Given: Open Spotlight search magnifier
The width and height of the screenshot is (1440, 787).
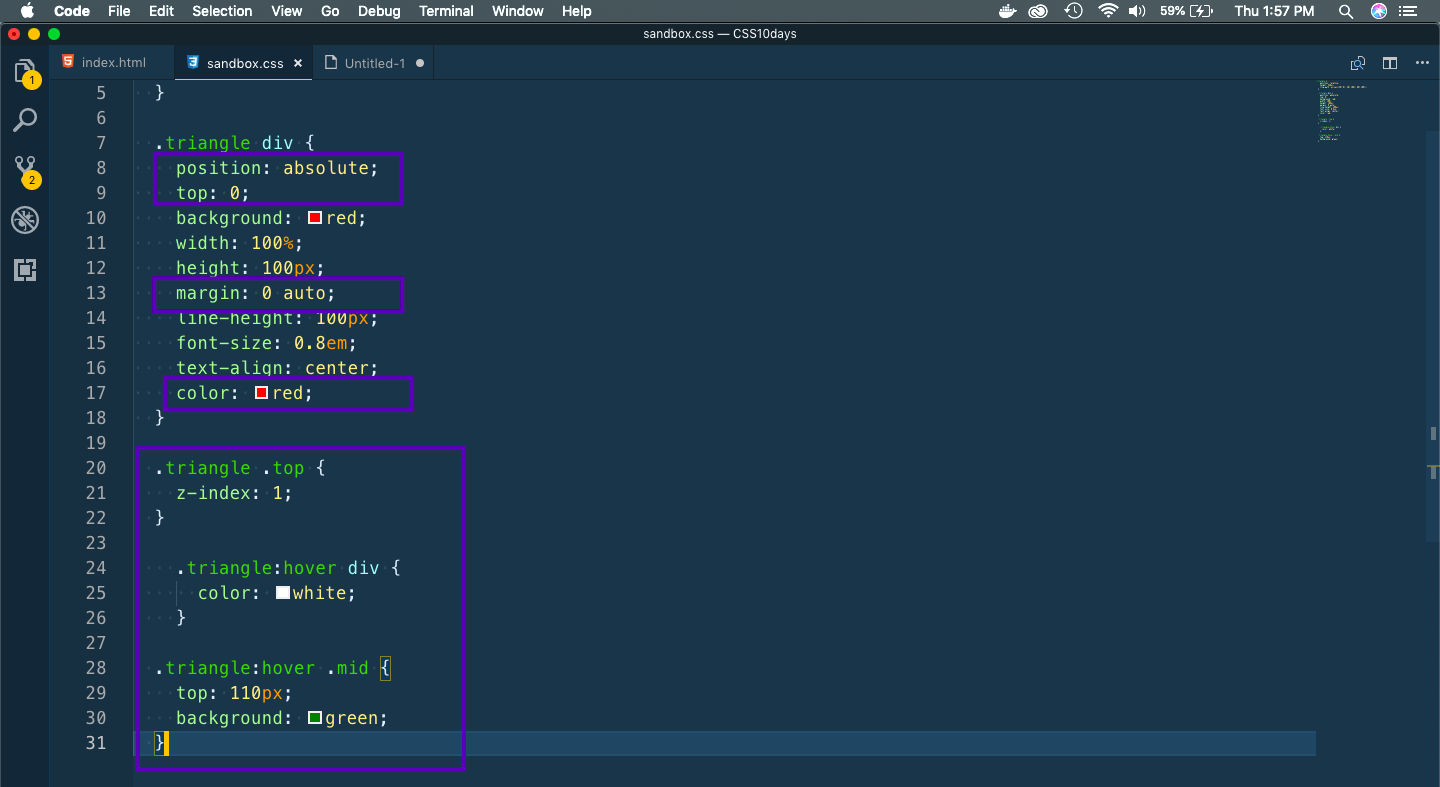Looking at the screenshot, I should click(x=1346, y=11).
